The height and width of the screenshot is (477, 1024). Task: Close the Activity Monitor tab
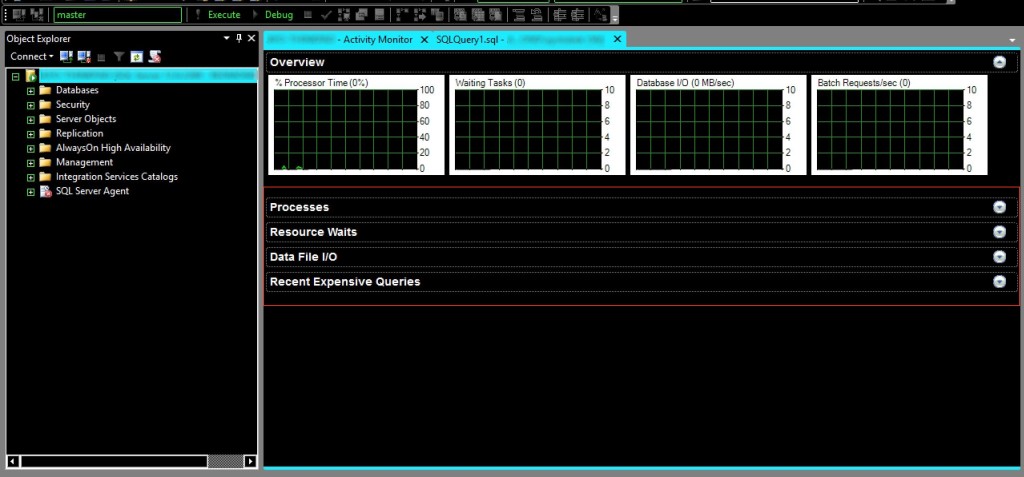pyautogui.click(x=424, y=39)
